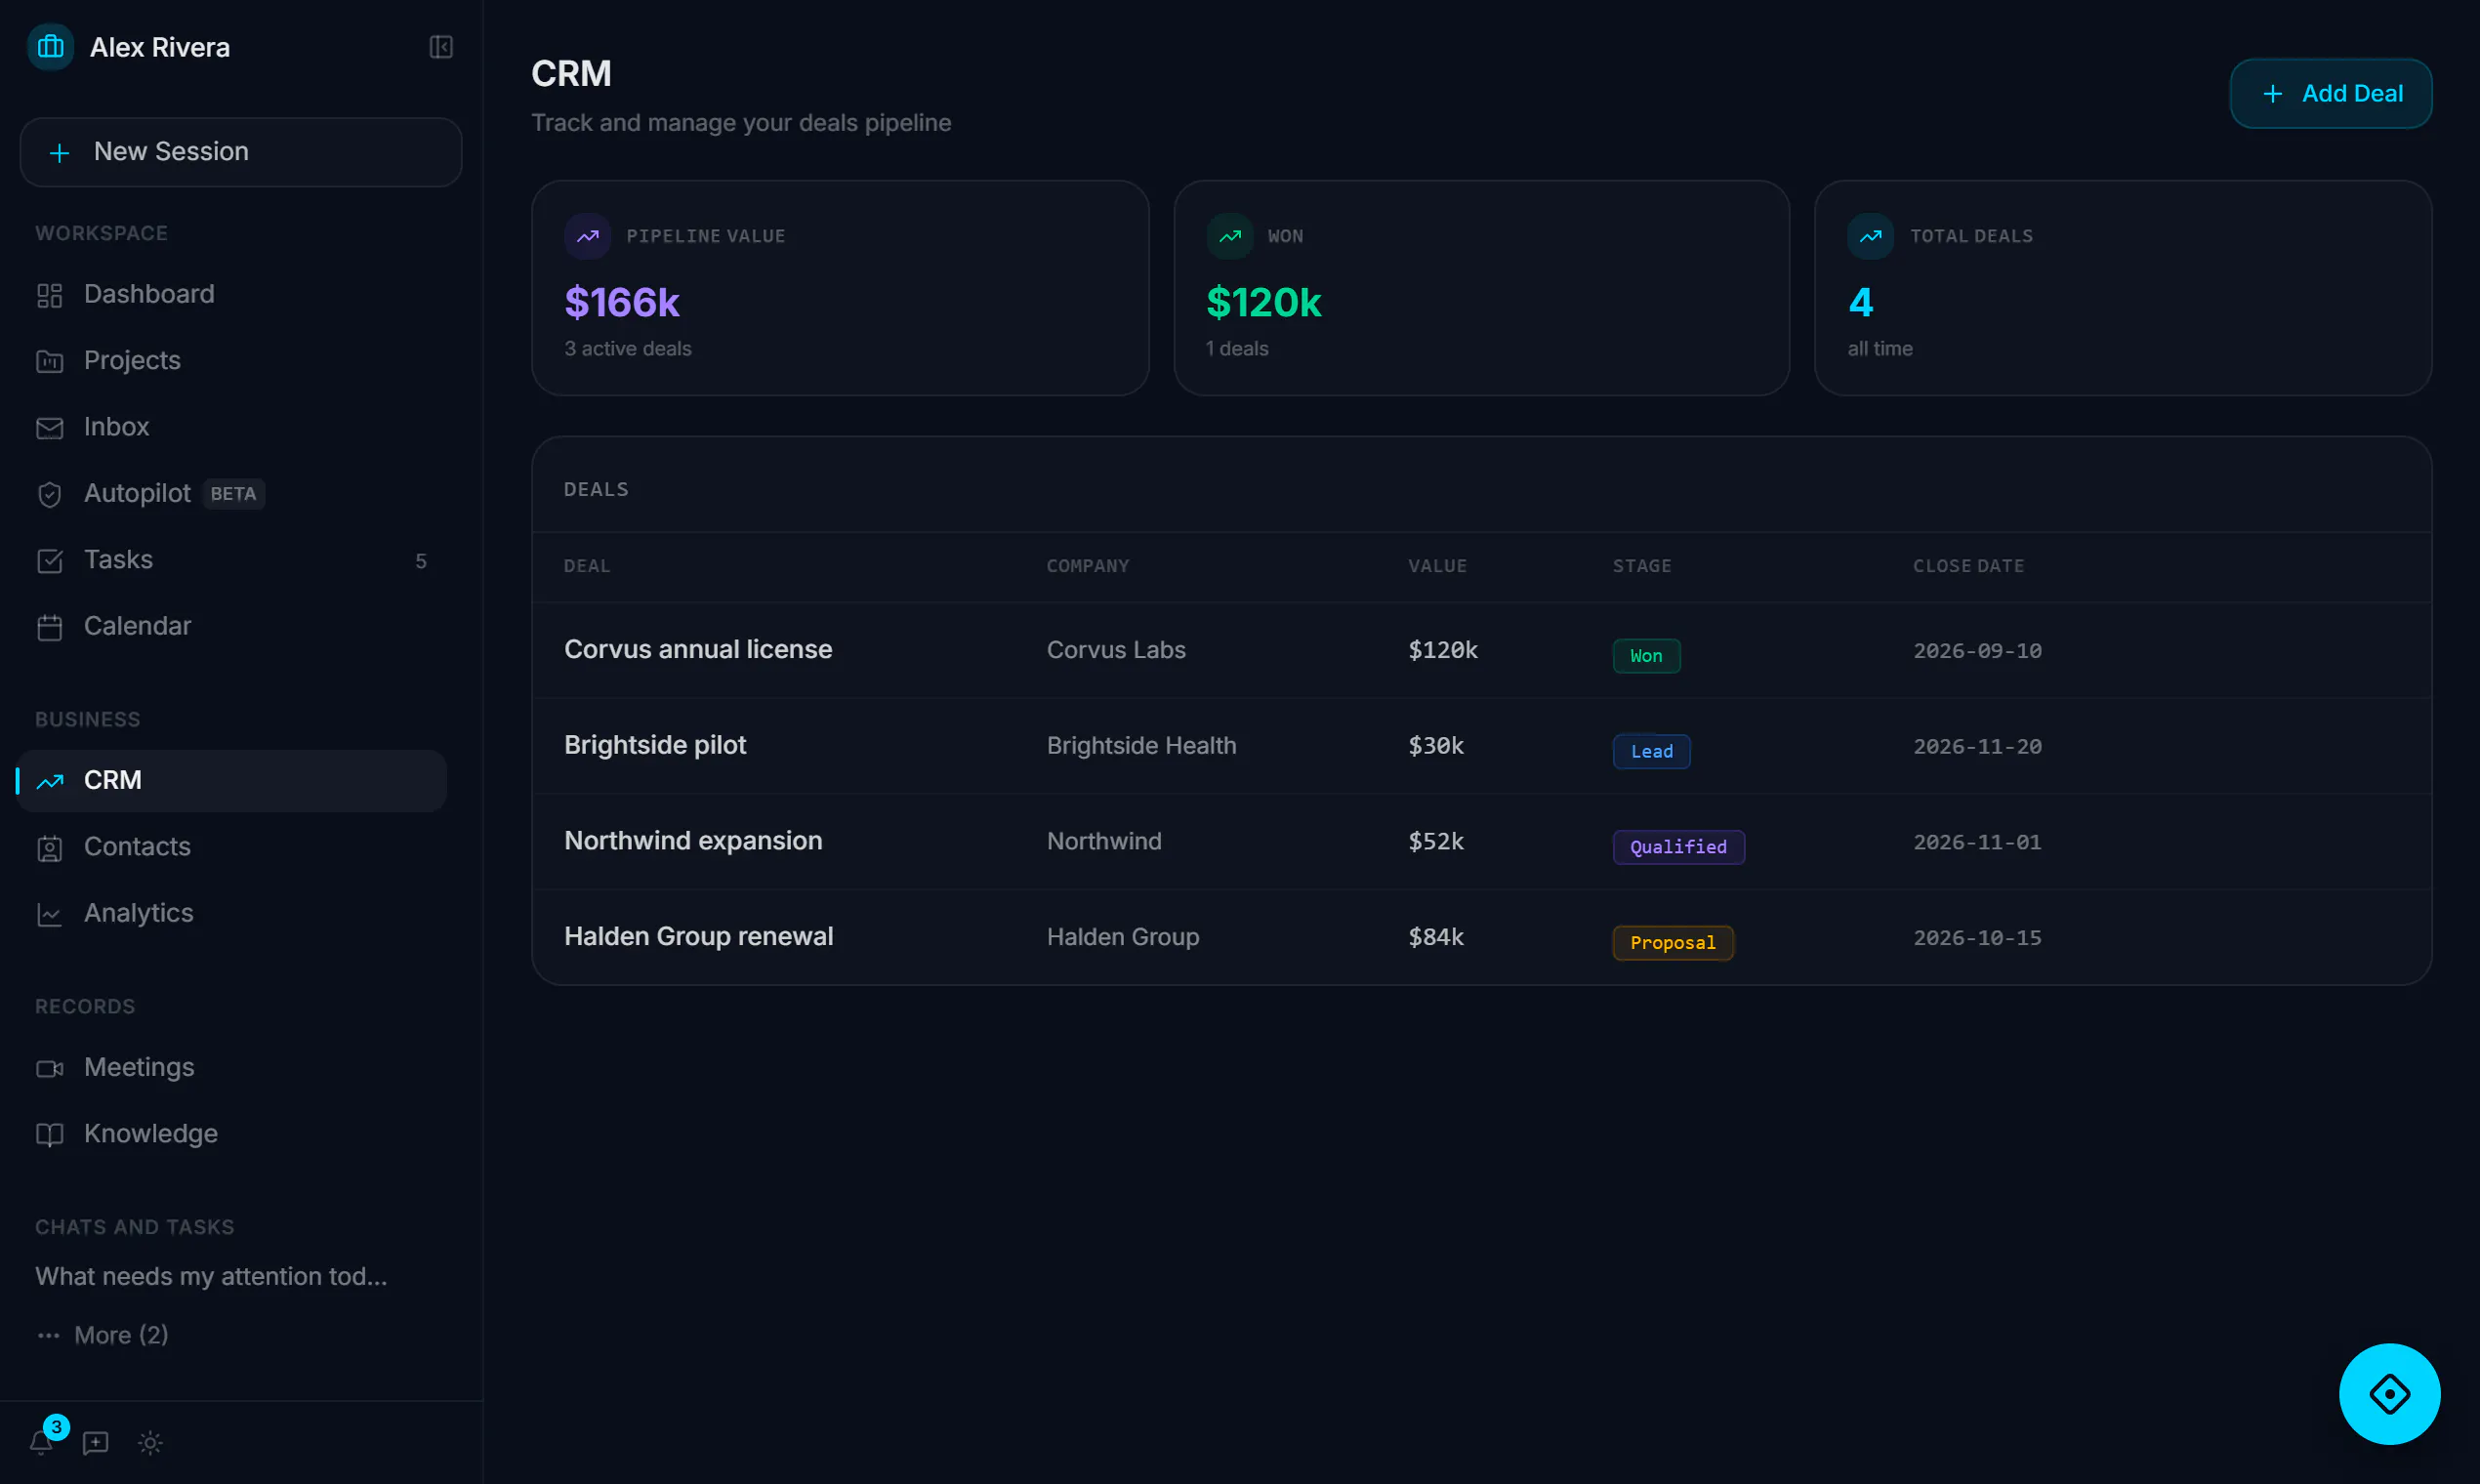Open the Corvus annual license deal
Screen dimensions: 2480x1484
click(698, 649)
